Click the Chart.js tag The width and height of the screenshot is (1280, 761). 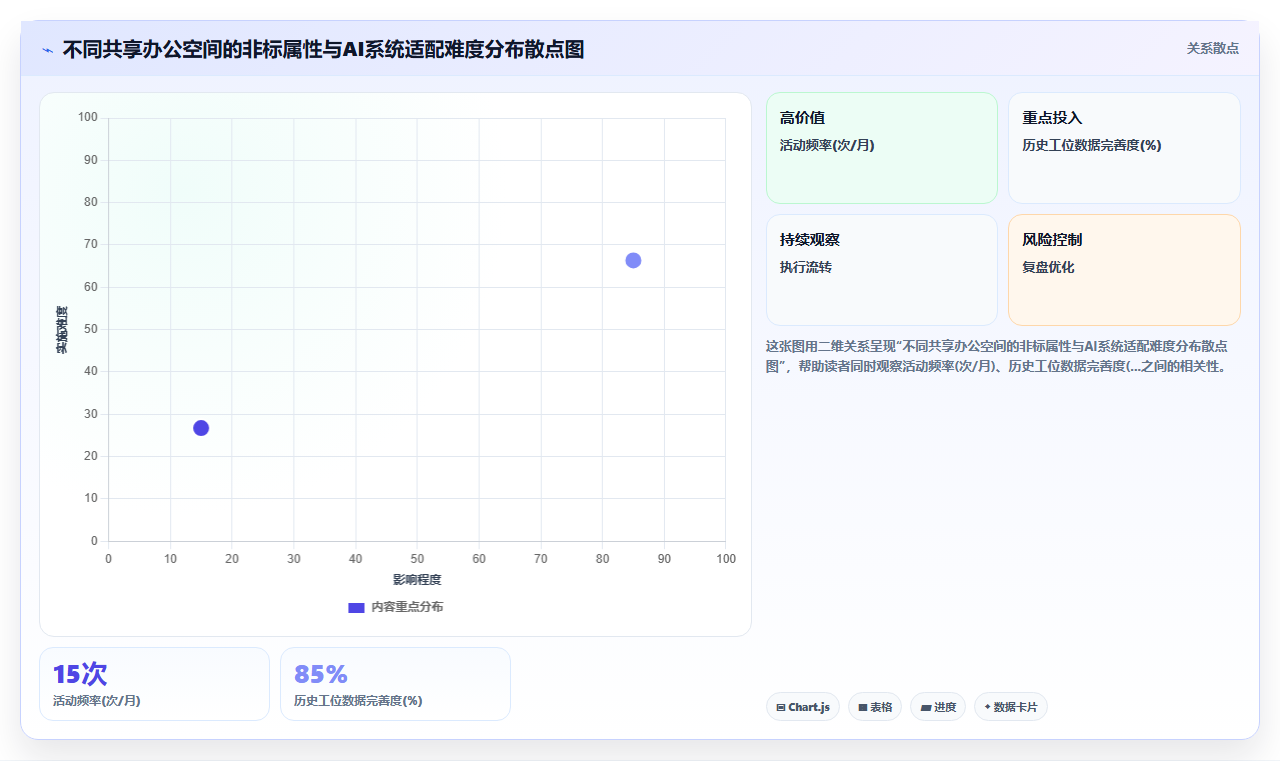tap(803, 707)
